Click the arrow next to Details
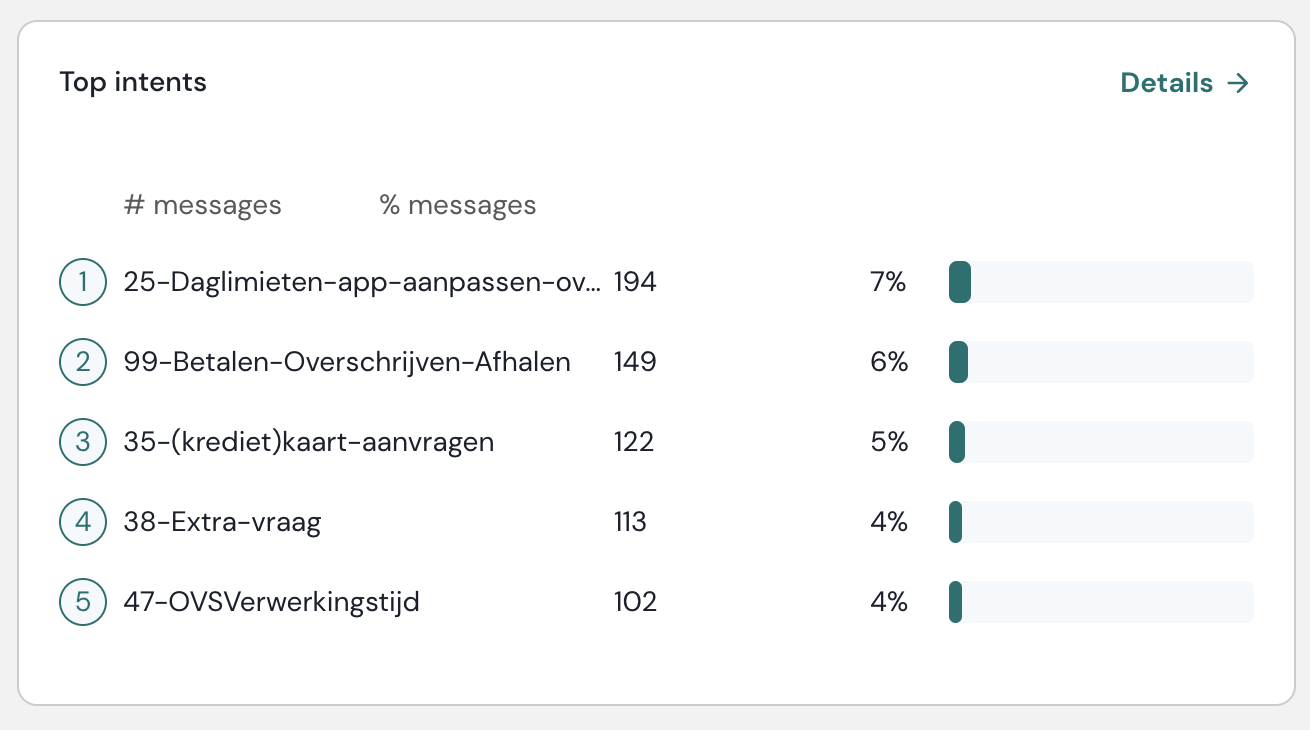Viewport: 1310px width, 730px height. coord(1238,83)
